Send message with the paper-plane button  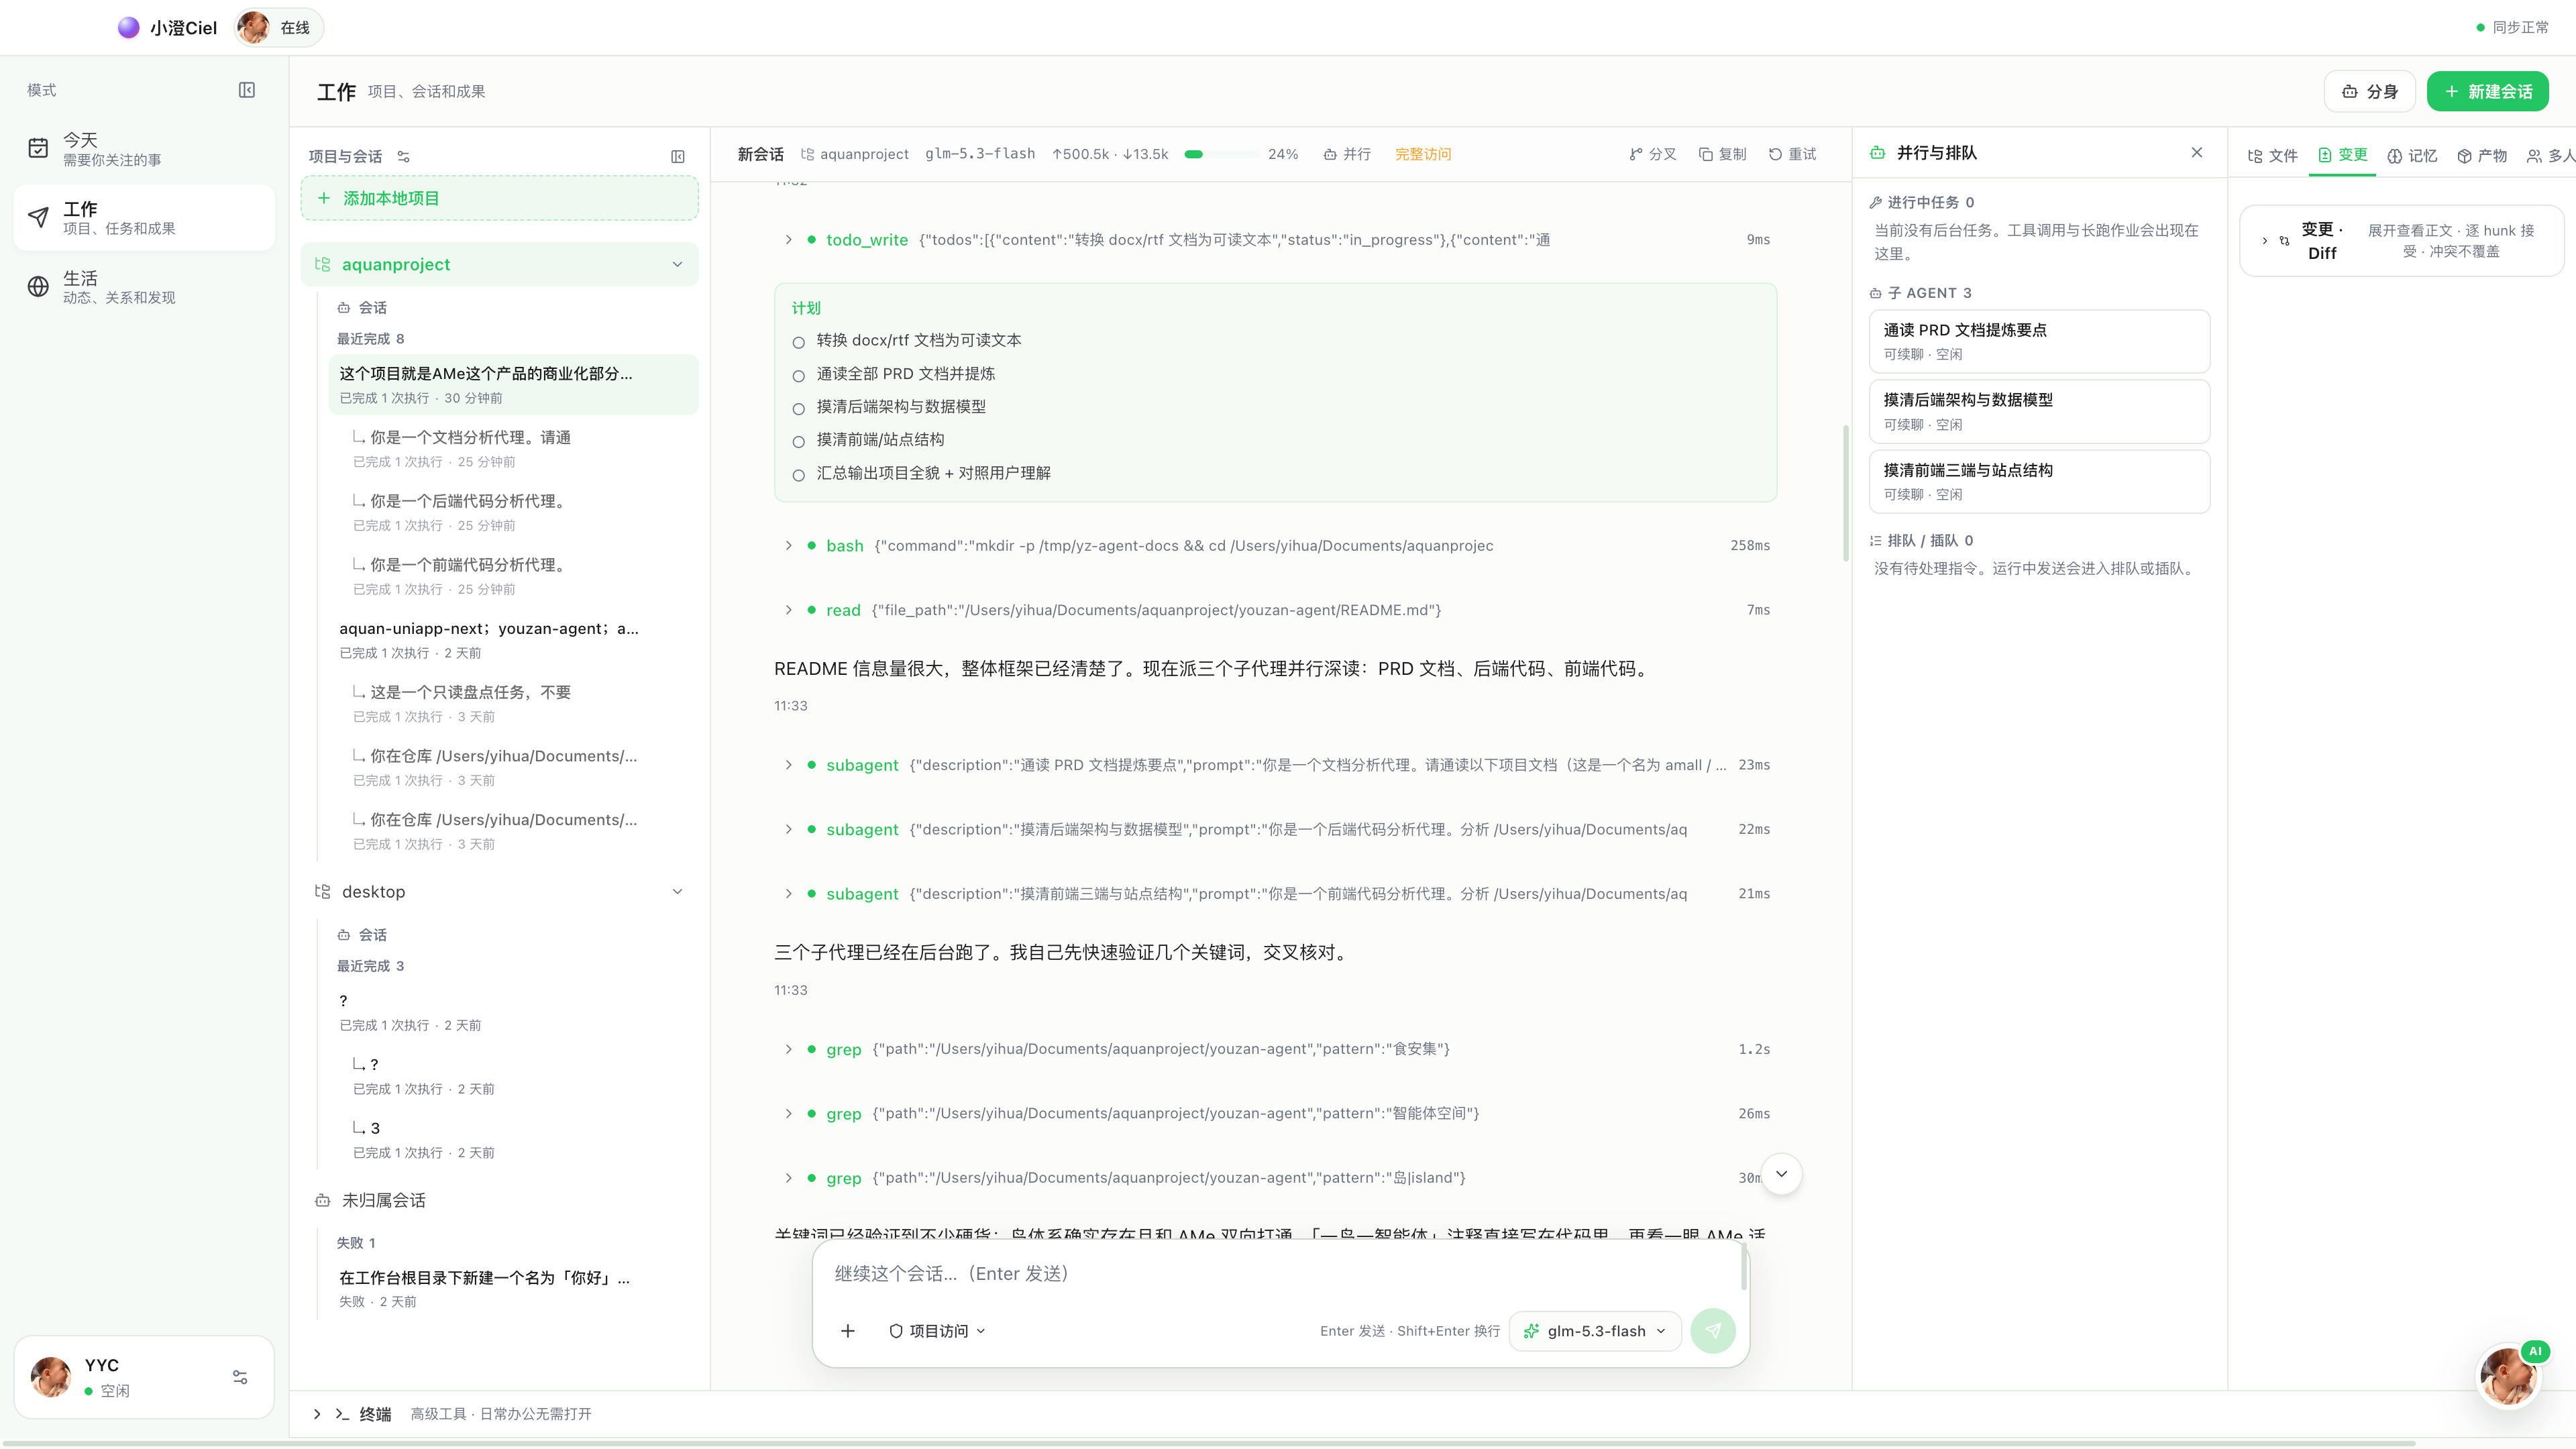pos(1713,1331)
